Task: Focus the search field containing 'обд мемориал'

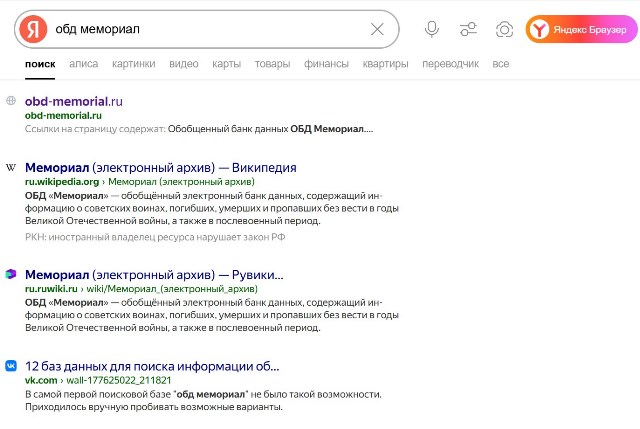Action: (x=208, y=29)
